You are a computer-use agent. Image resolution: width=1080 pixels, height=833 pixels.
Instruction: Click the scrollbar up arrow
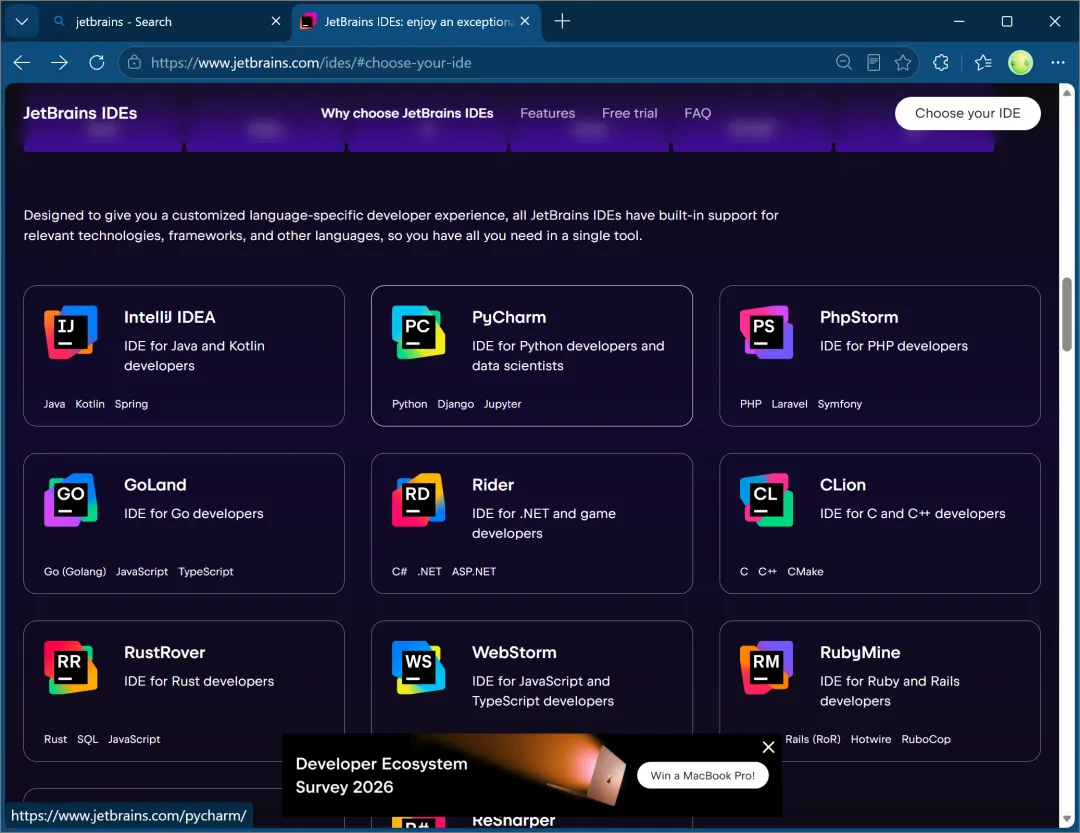click(1066, 92)
